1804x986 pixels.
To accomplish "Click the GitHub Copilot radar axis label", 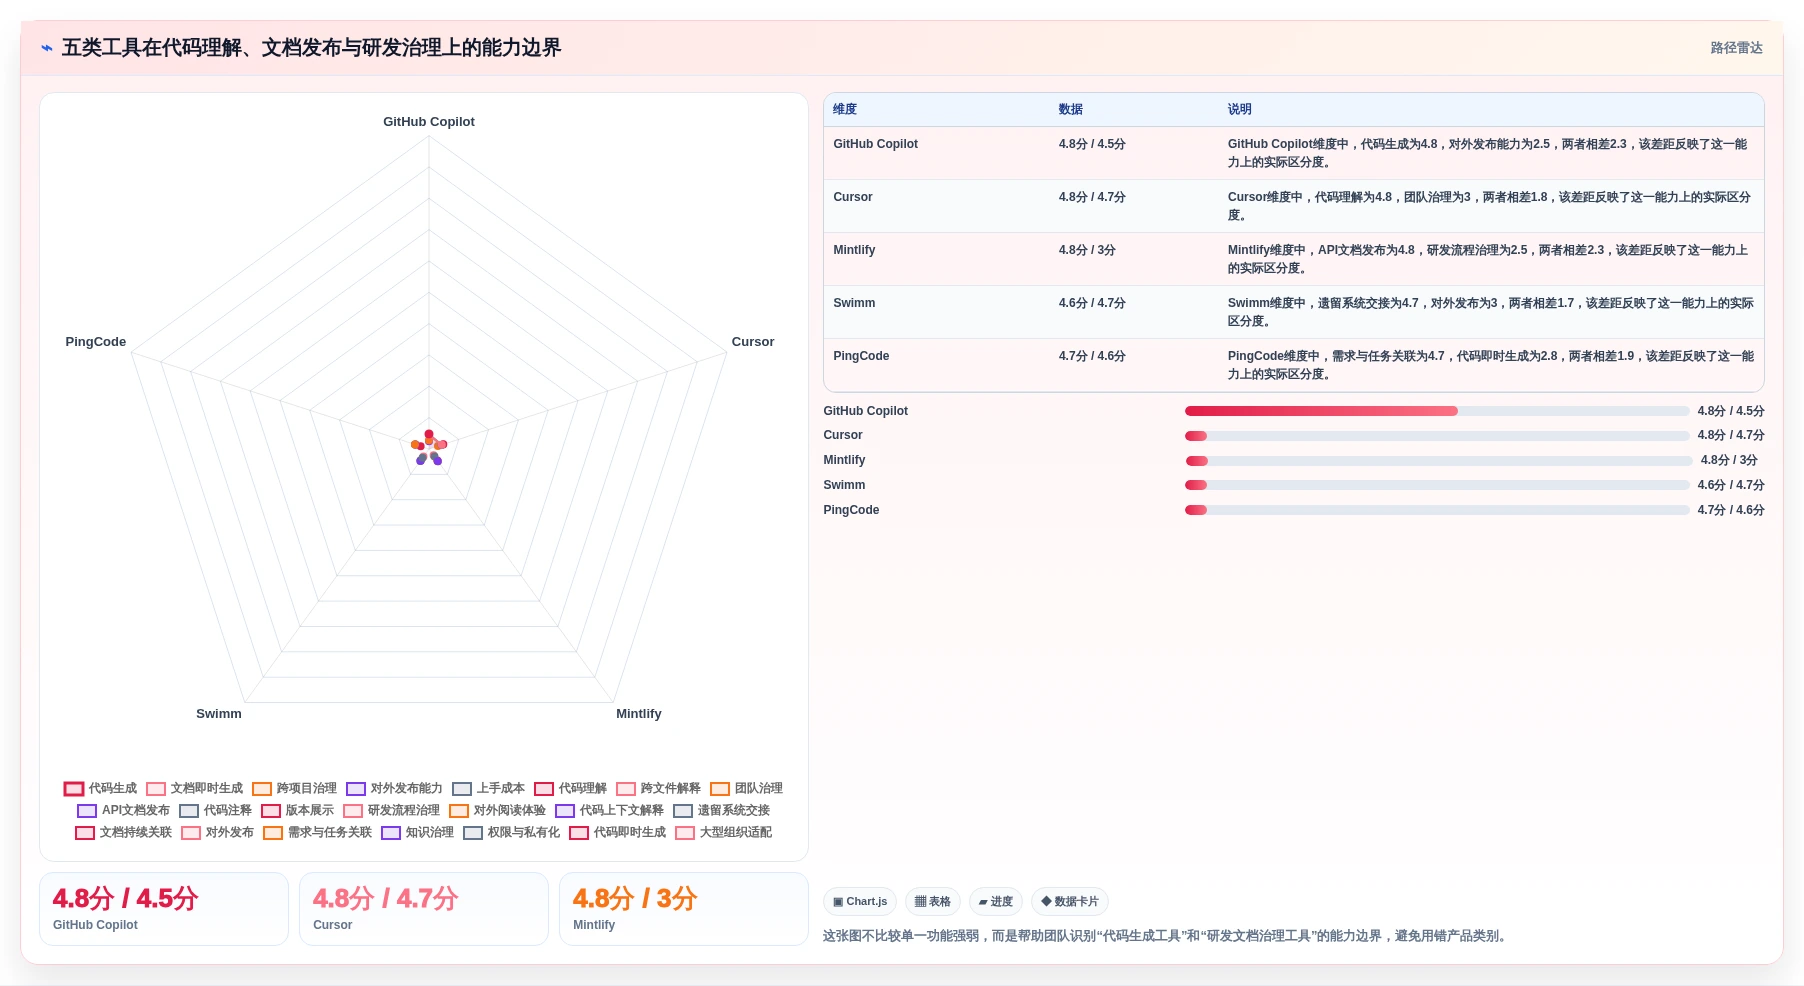I will [429, 122].
